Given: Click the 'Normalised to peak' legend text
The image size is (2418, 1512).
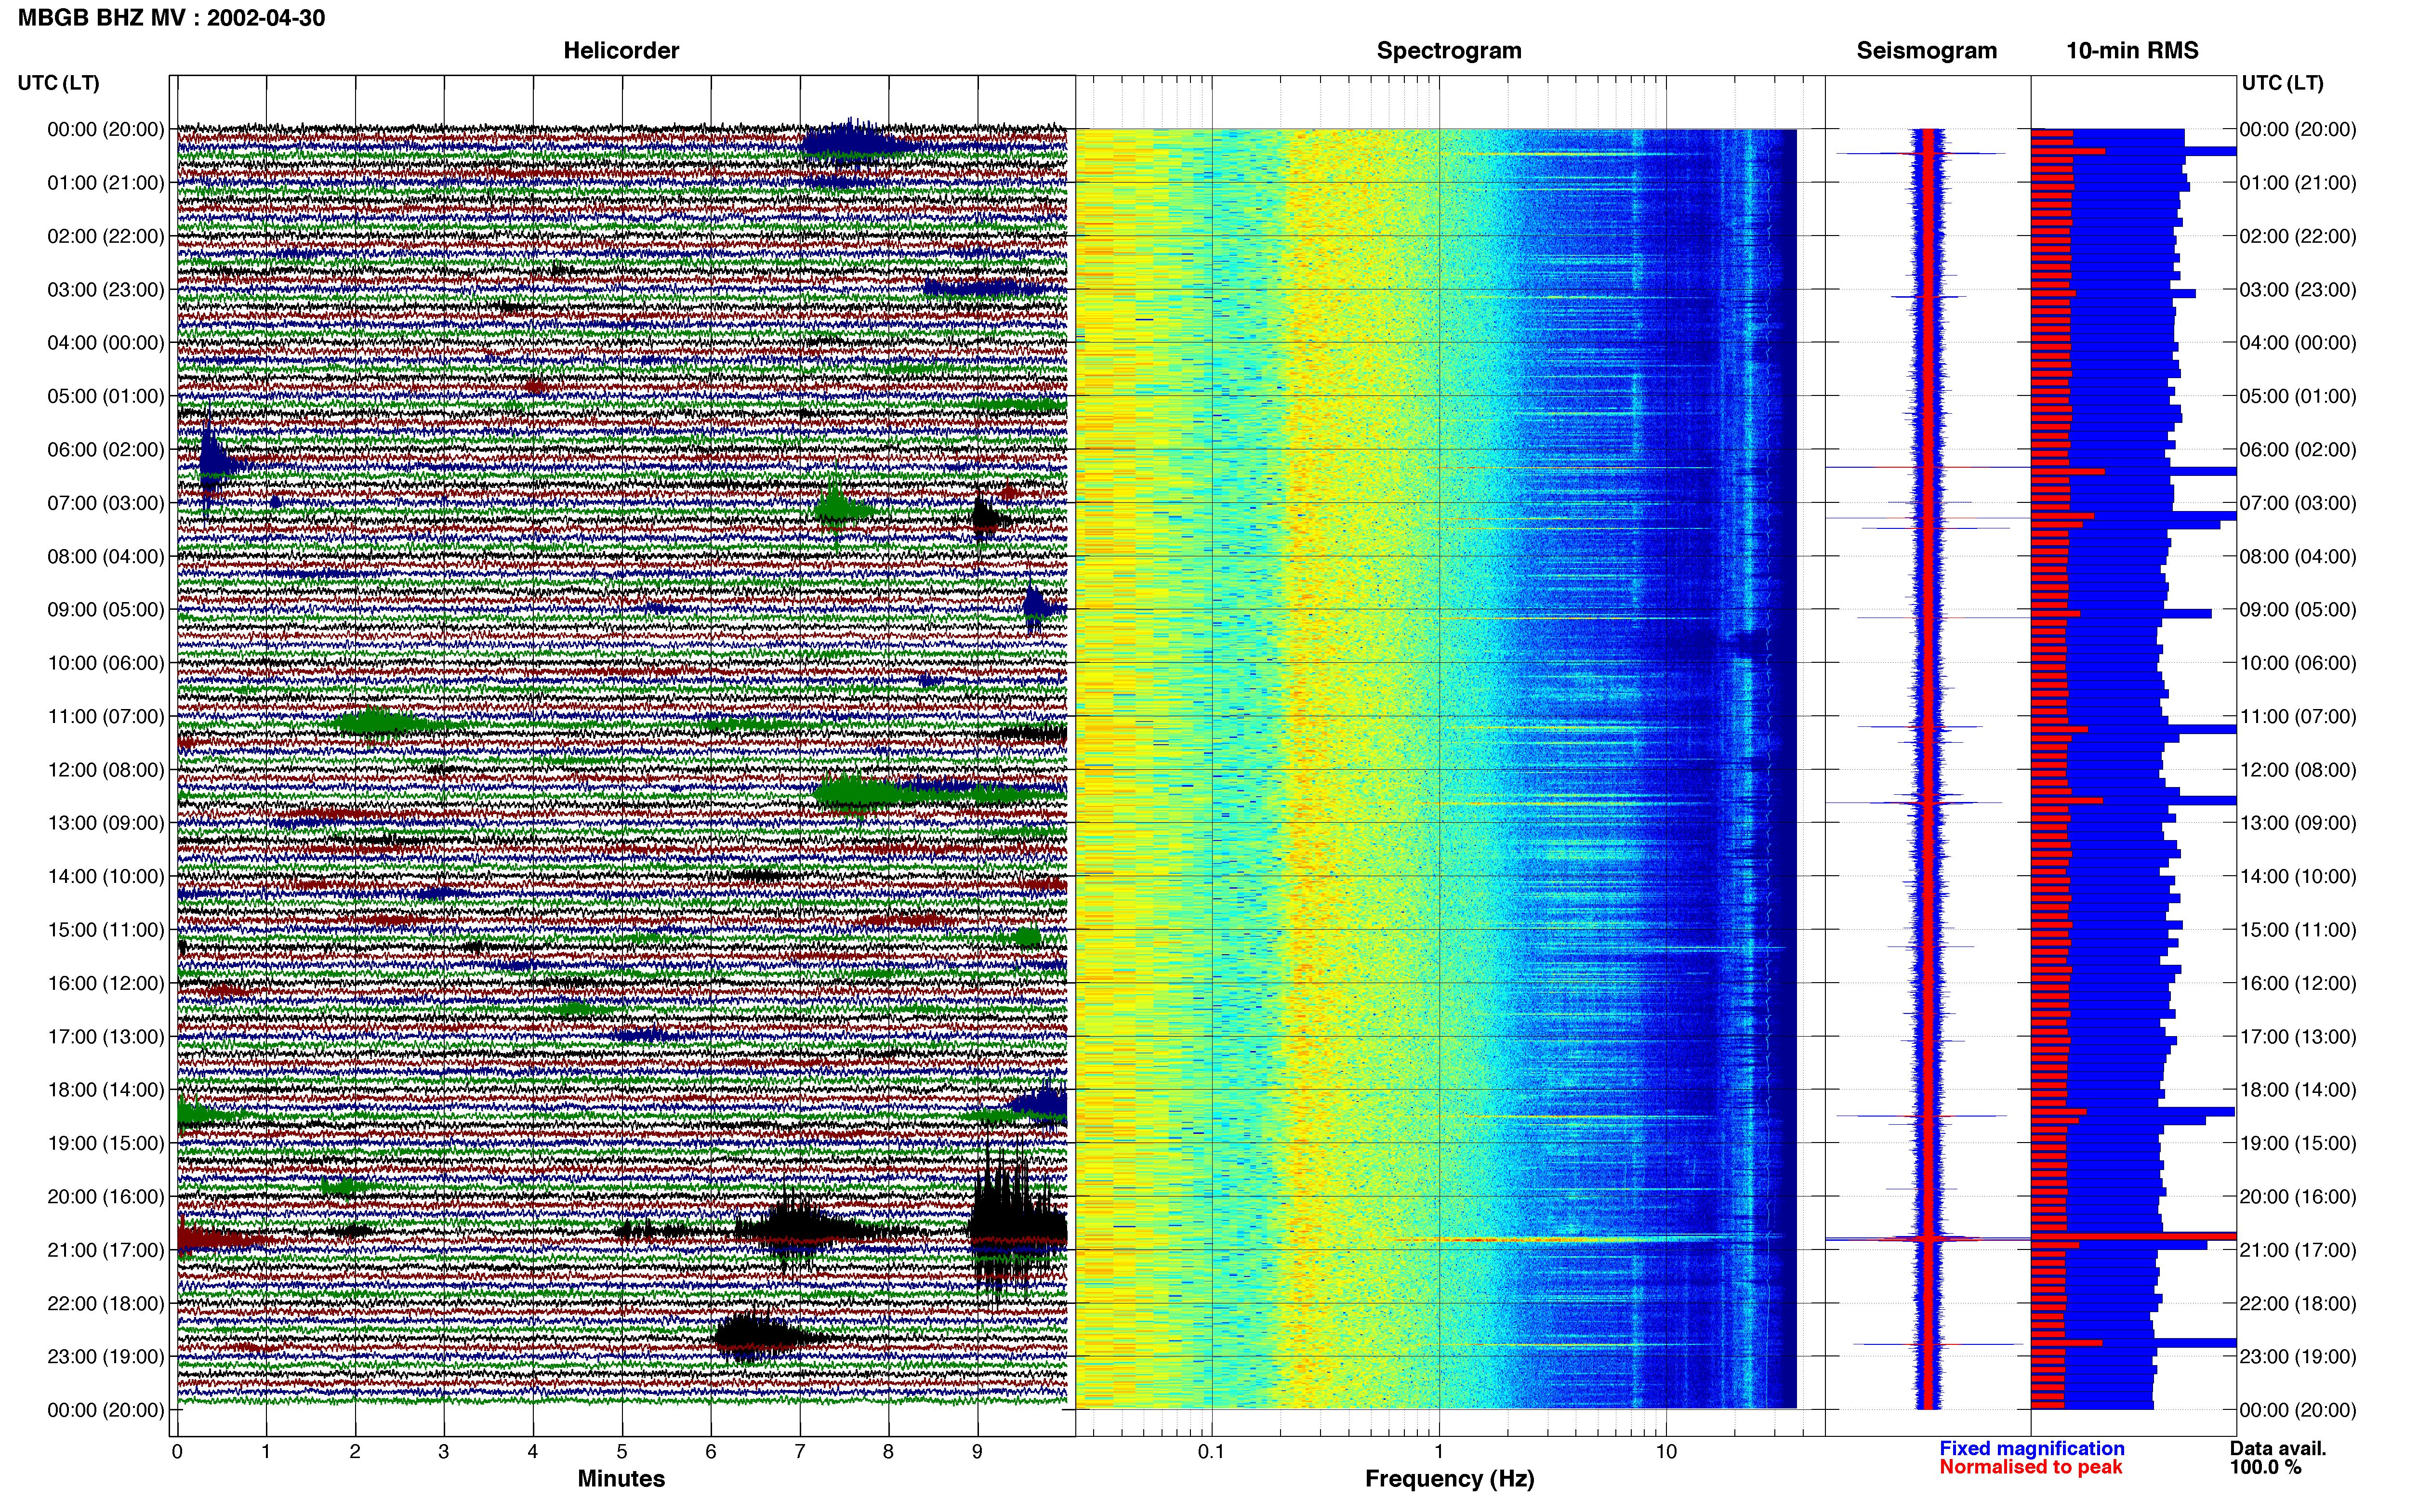Looking at the screenshot, I should pyautogui.click(x=2030, y=1467).
